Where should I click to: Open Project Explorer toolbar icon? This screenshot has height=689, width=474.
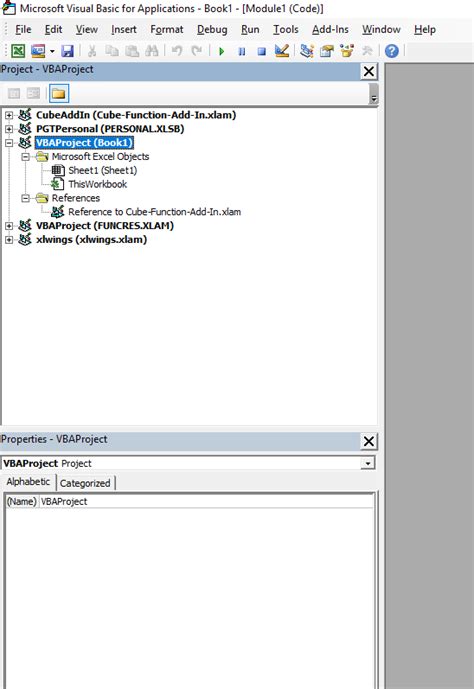[307, 51]
